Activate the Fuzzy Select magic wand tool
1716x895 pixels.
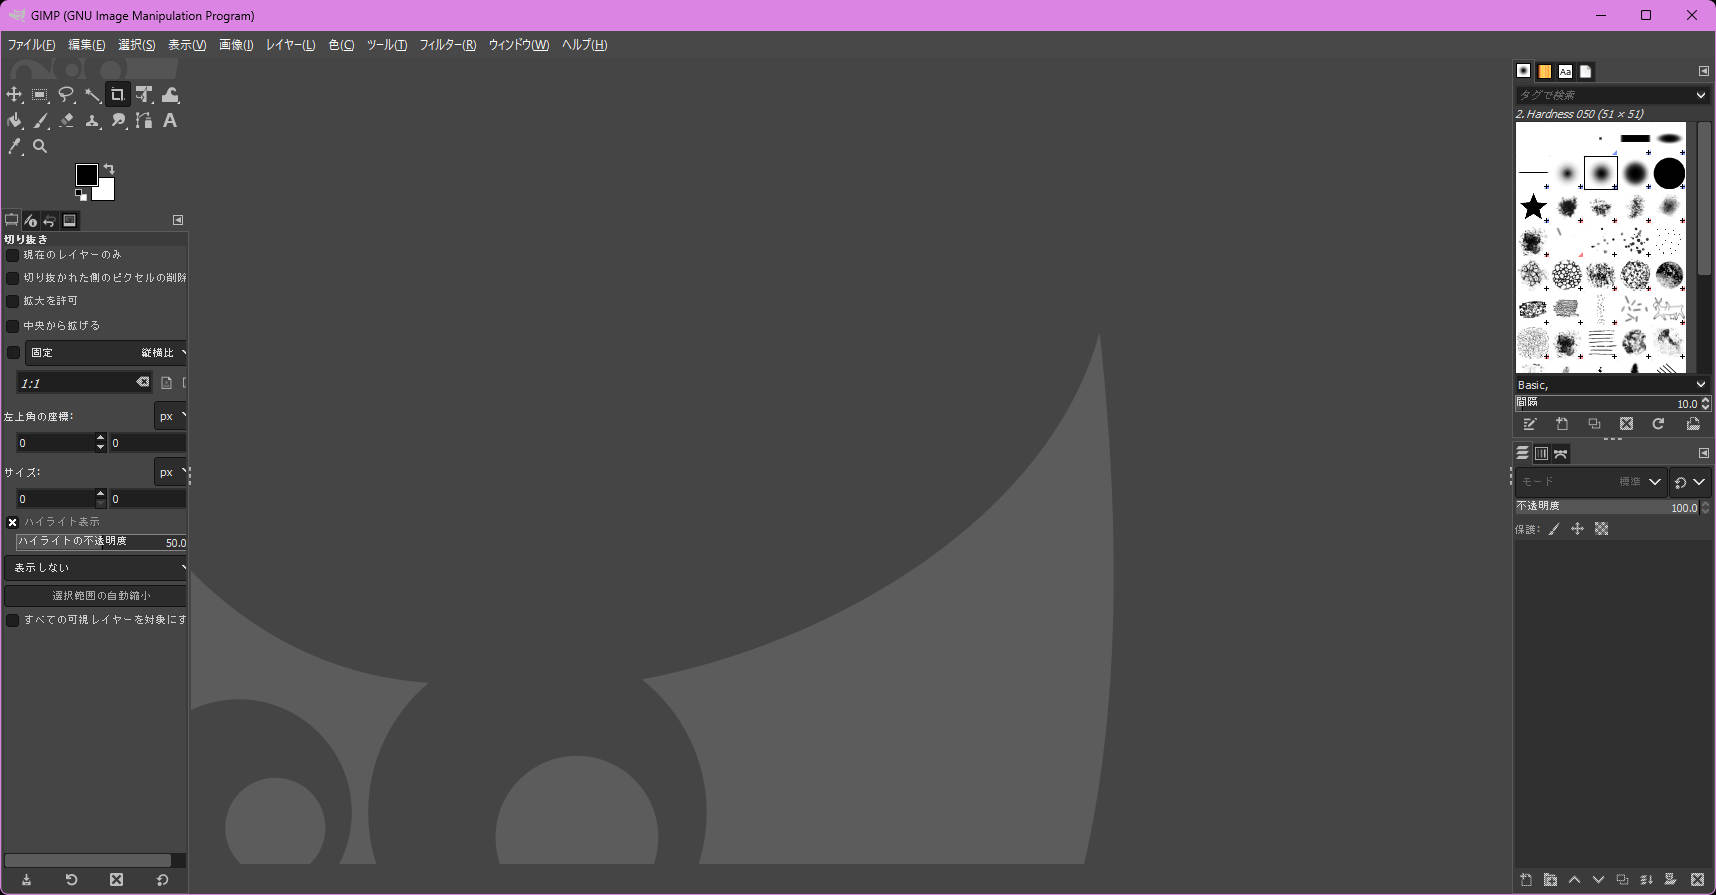click(92, 95)
